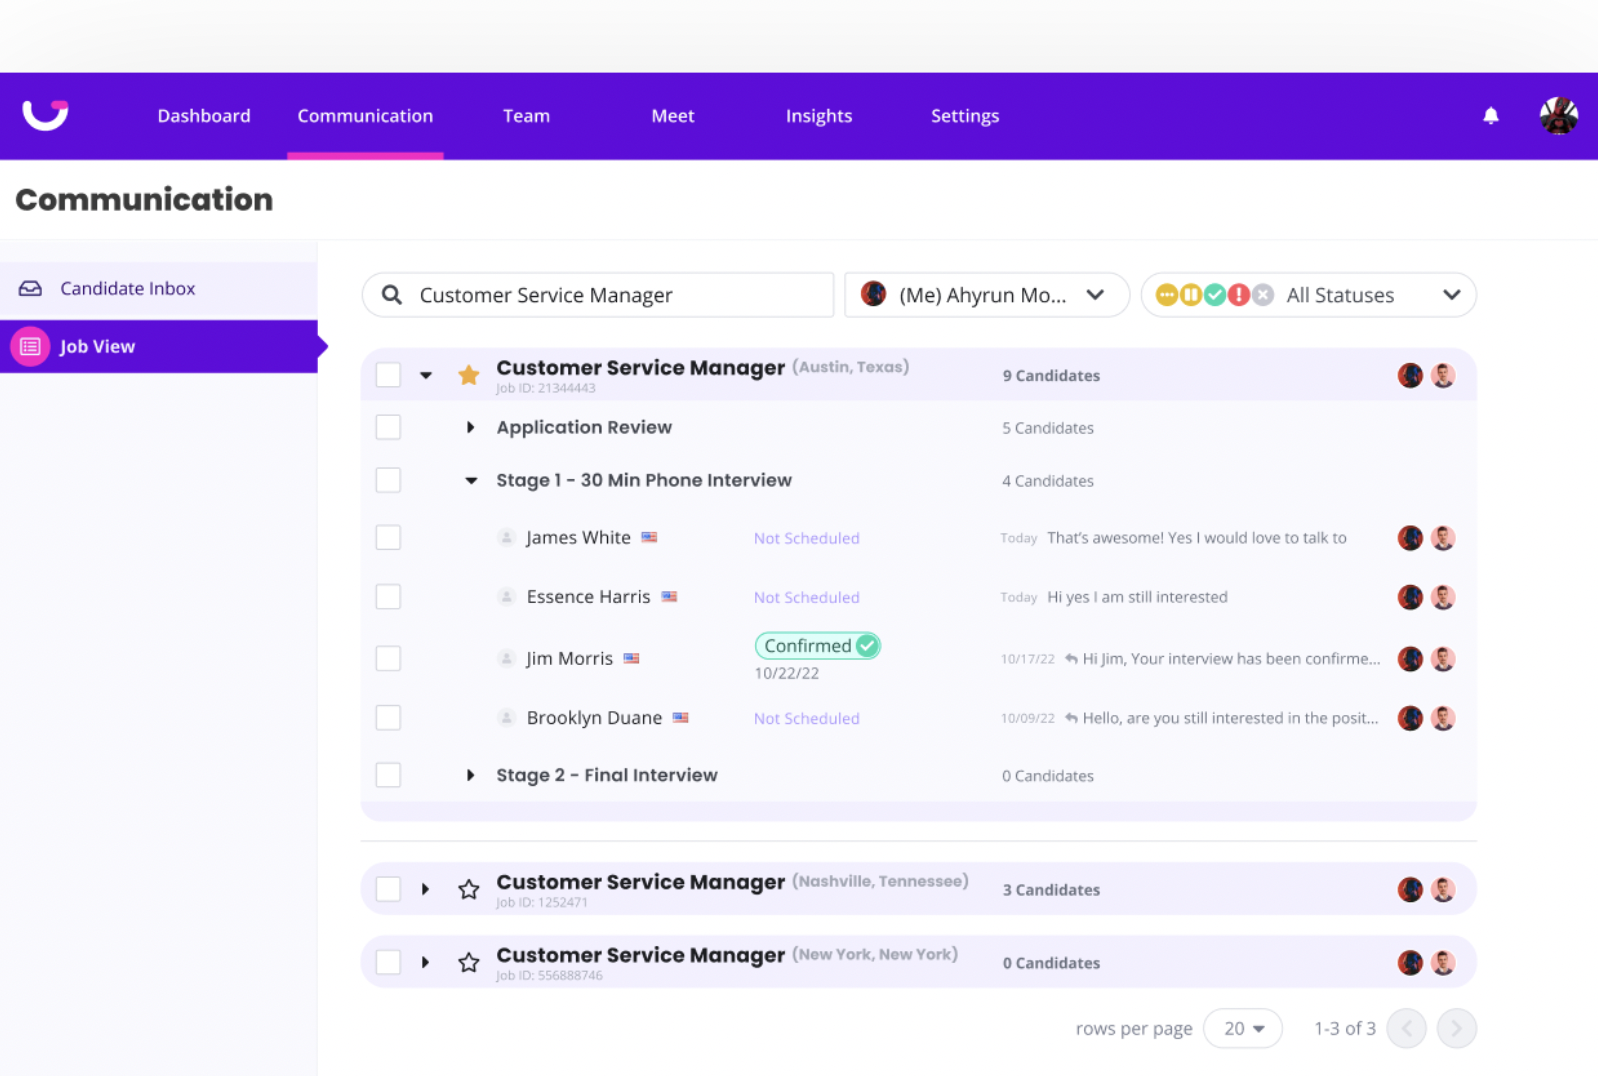Tick the checkbox for James White
Viewport: 1598px width, 1076px height.
388,537
